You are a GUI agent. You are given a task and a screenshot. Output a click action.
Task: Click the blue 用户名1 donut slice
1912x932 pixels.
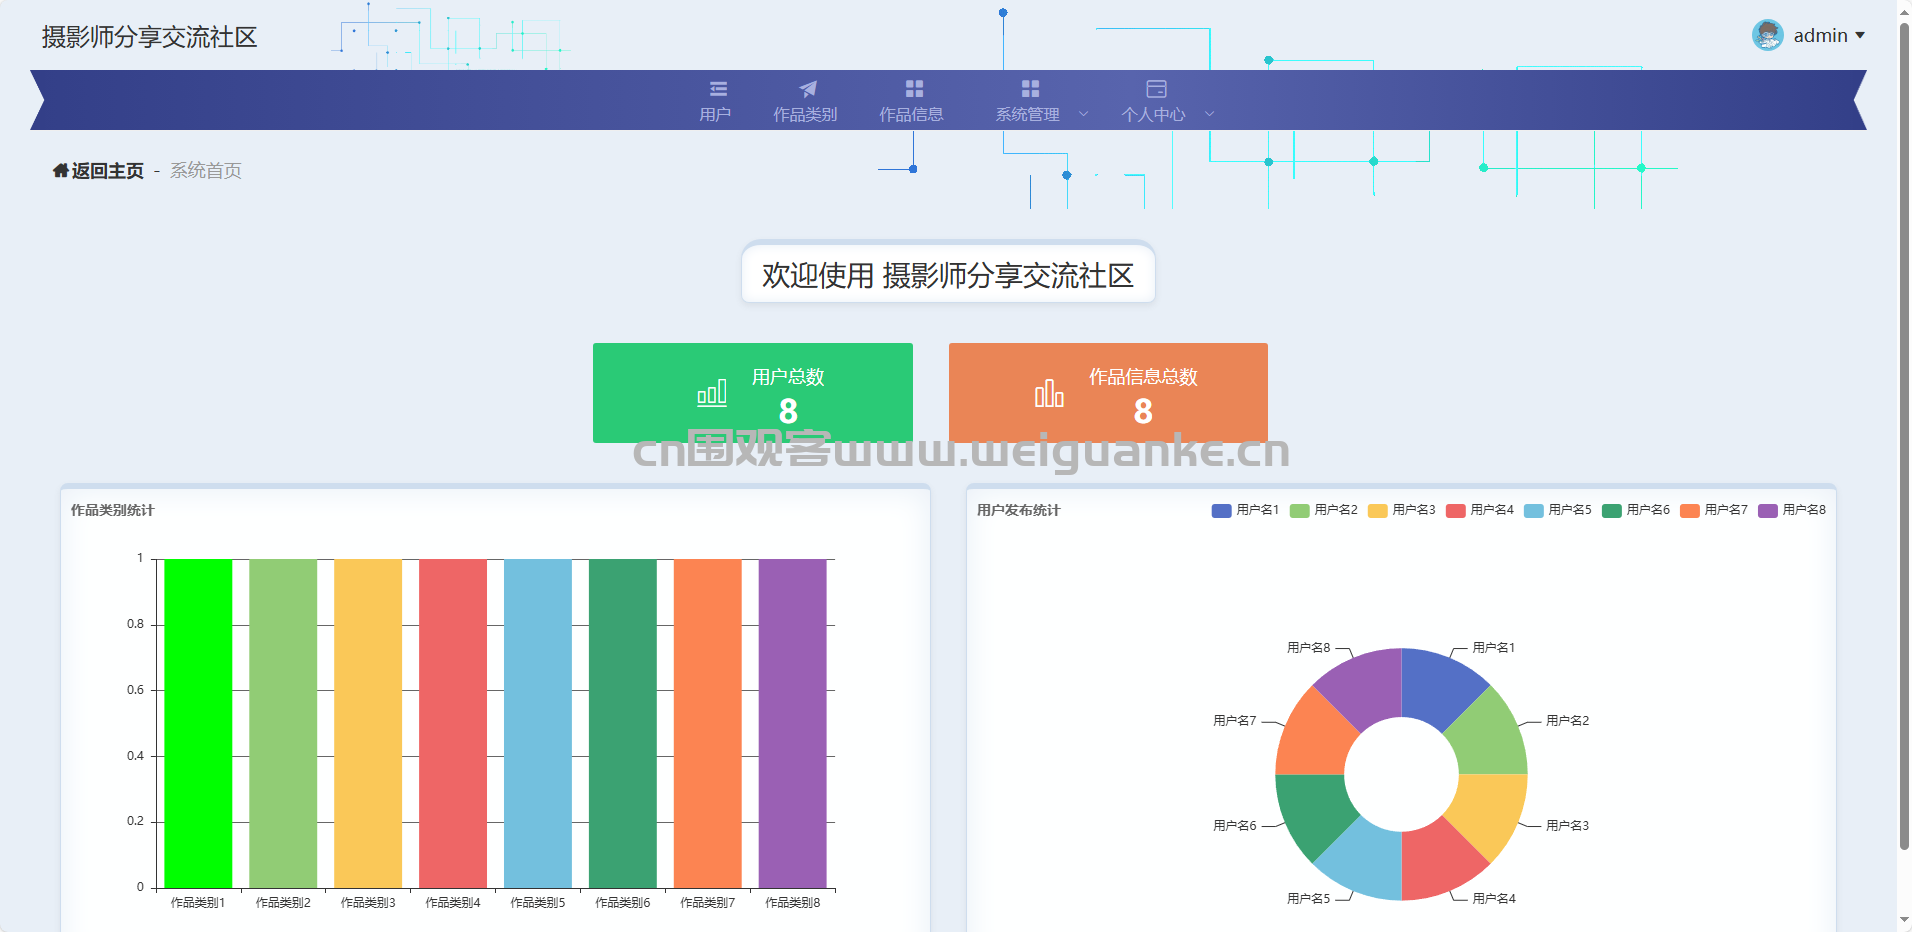pos(1437,687)
